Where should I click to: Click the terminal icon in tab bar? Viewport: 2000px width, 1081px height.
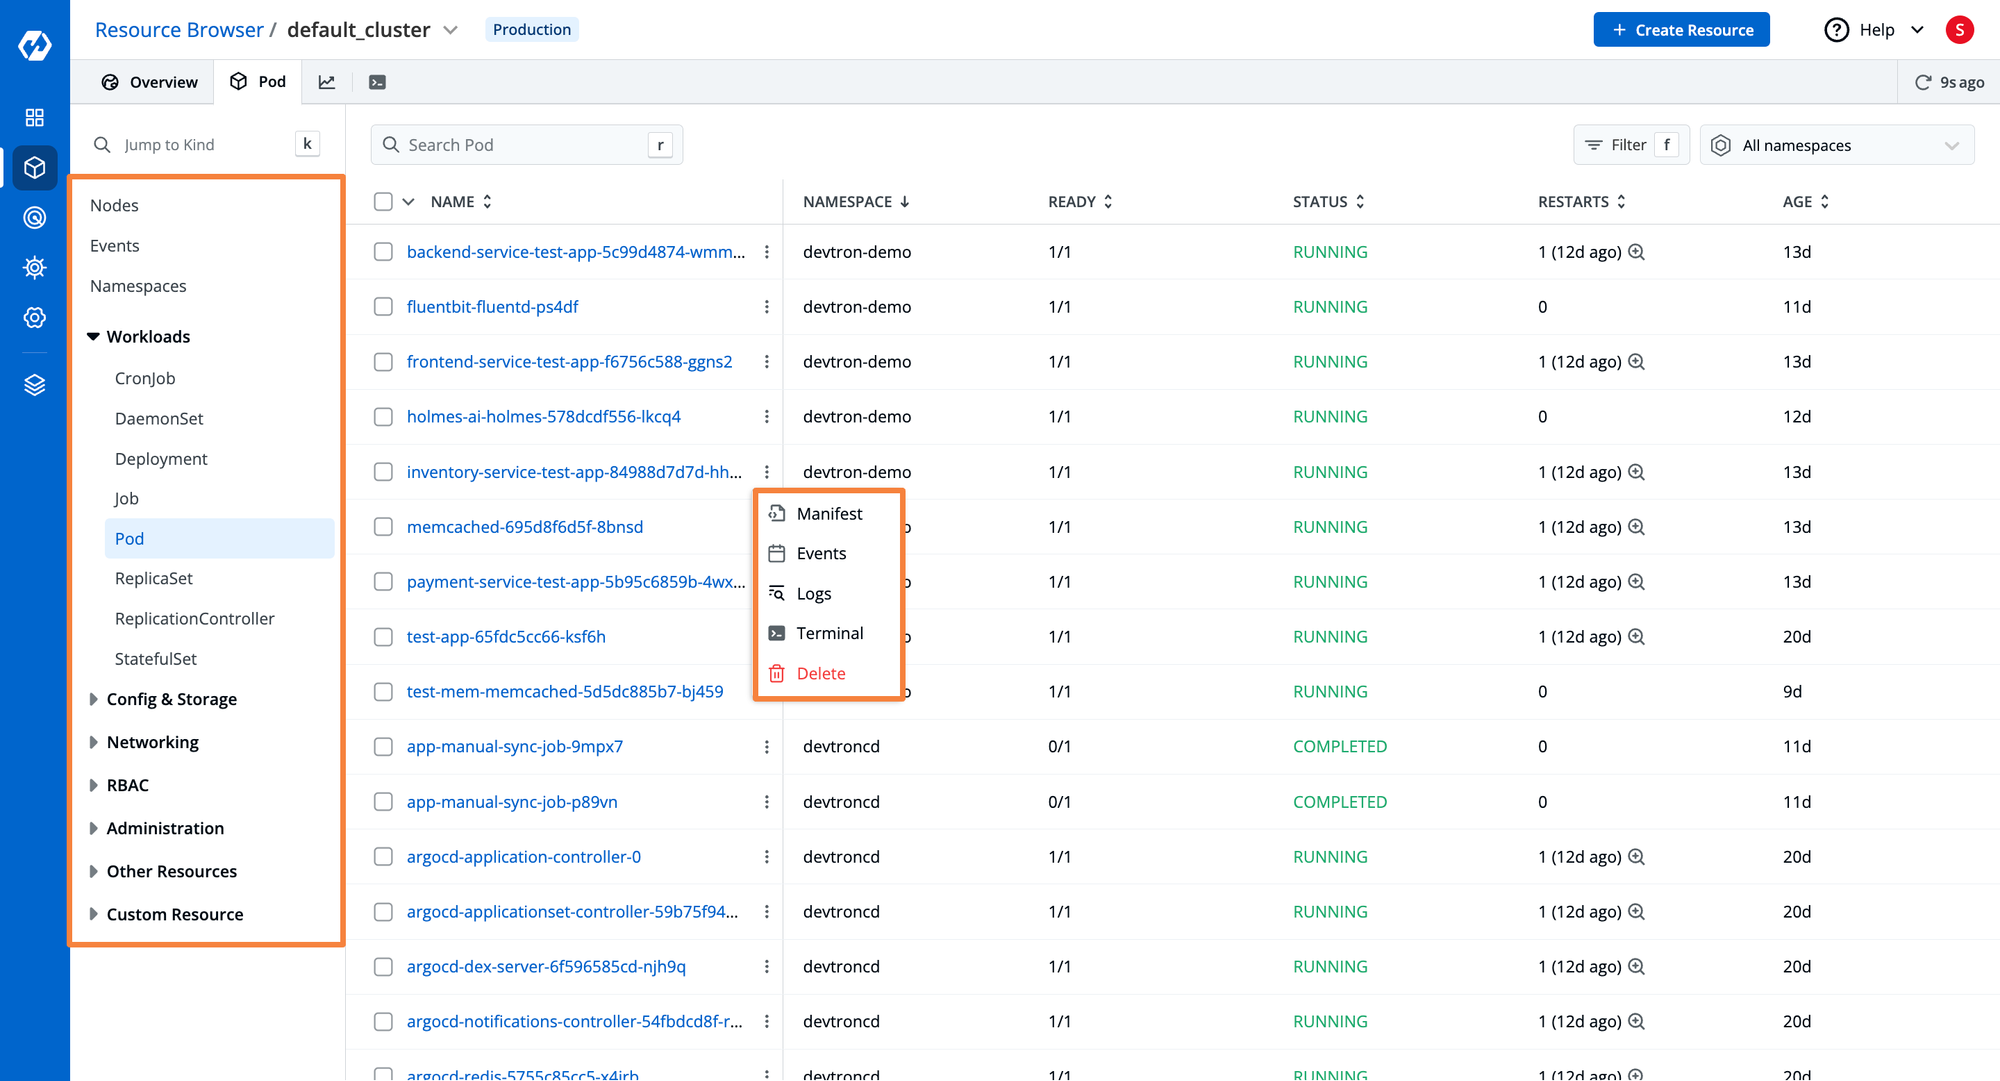click(x=377, y=81)
